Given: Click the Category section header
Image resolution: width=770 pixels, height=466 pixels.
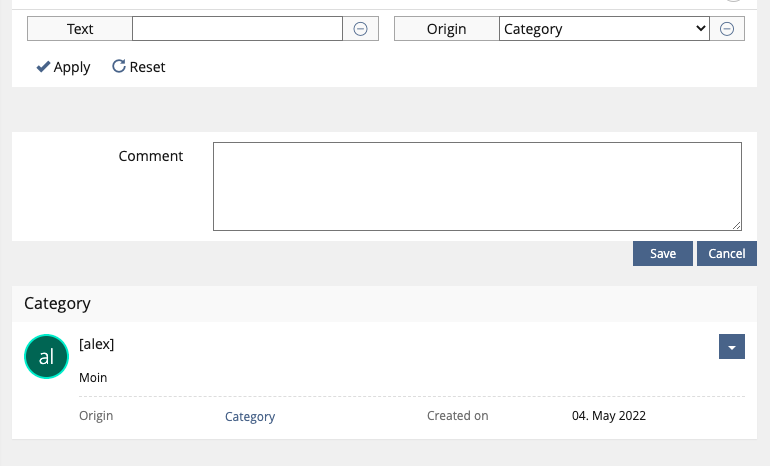Looking at the screenshot, I should click(58, 303).
